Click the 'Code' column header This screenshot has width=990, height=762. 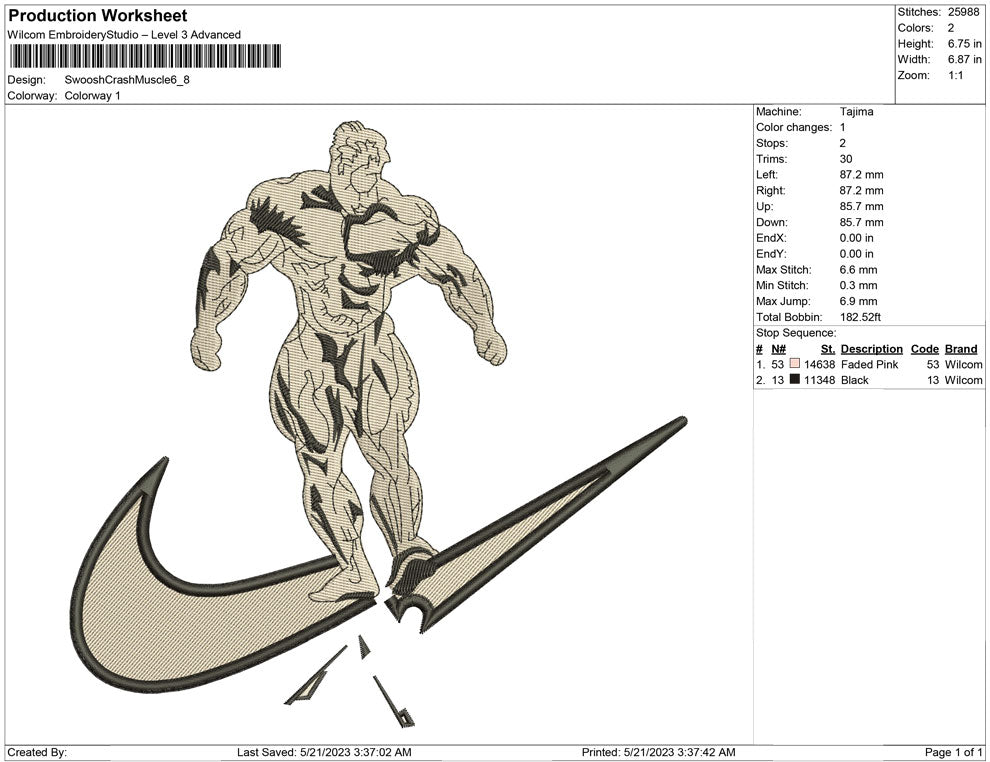[924, 349]
